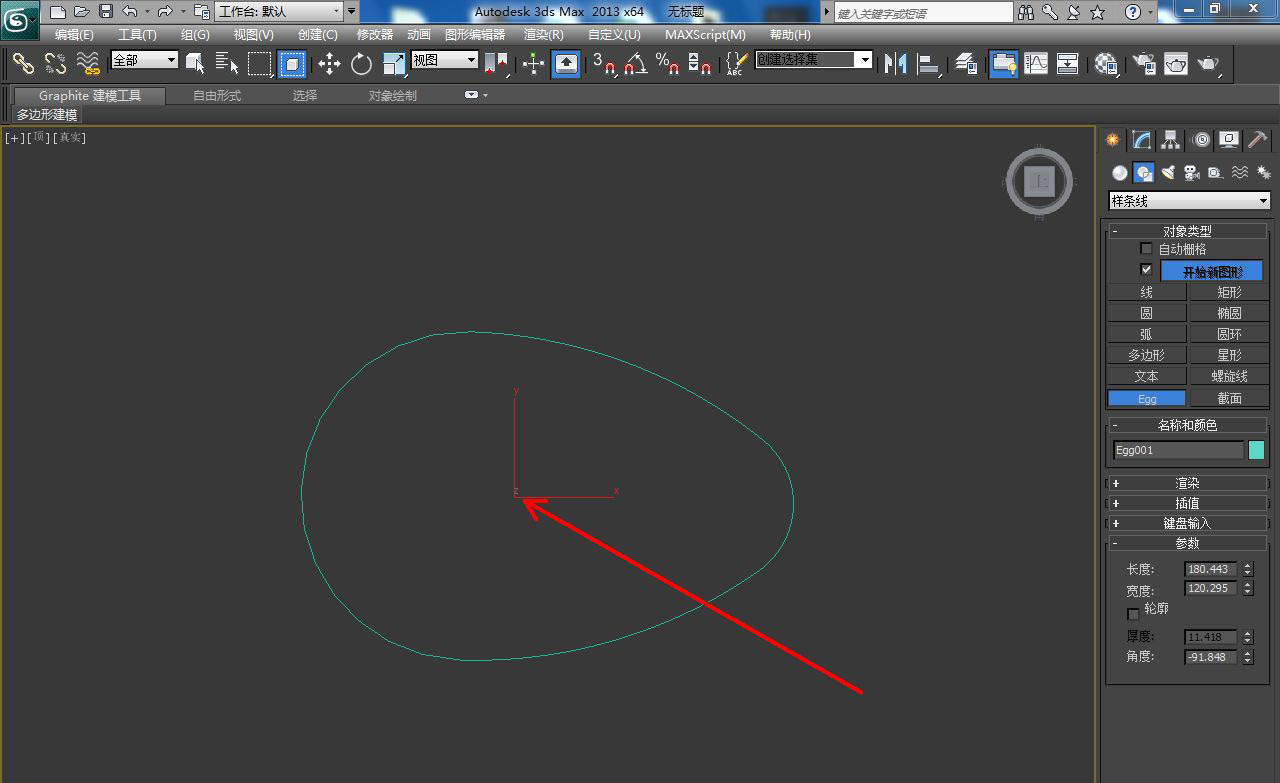Expand the 键盘输入 rollout
The image size is (1280, 783).
(x=1187, y=523)
